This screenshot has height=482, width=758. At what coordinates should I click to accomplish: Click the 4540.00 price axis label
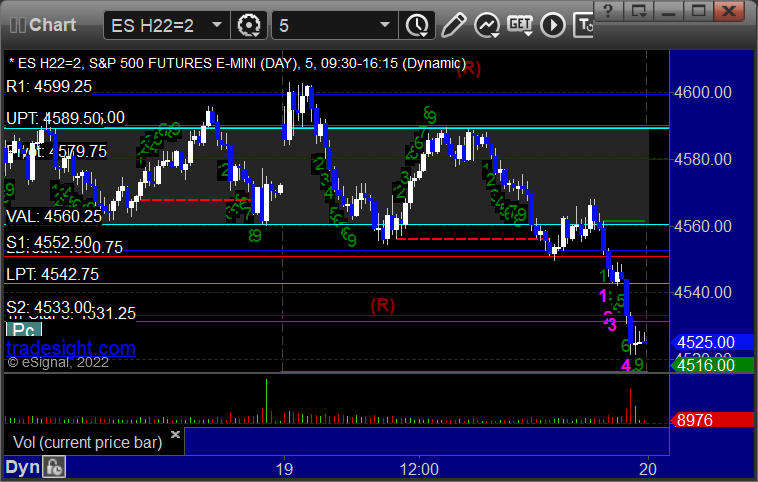(703, 292)
